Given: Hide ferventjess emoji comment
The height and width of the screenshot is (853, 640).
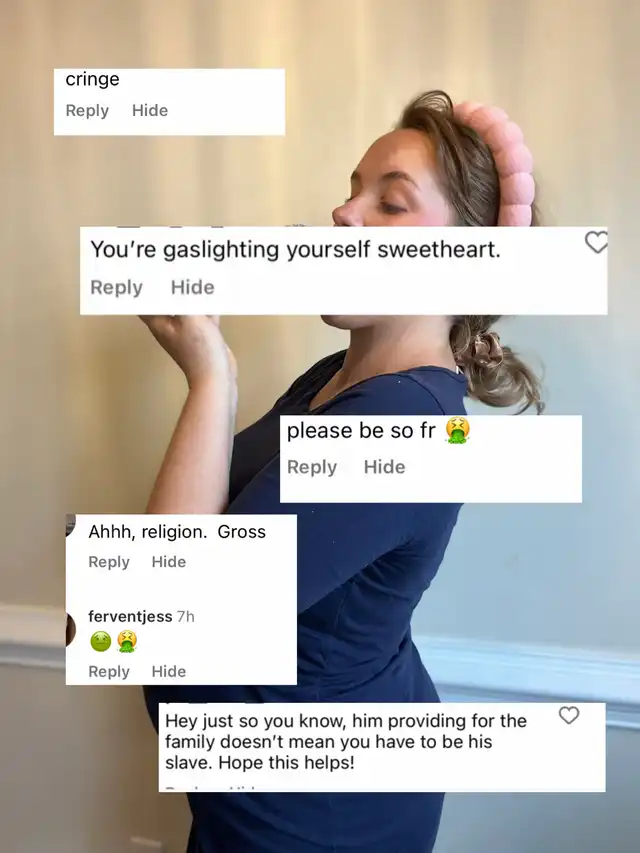Looking at the screenshot, I should (169, 671).
